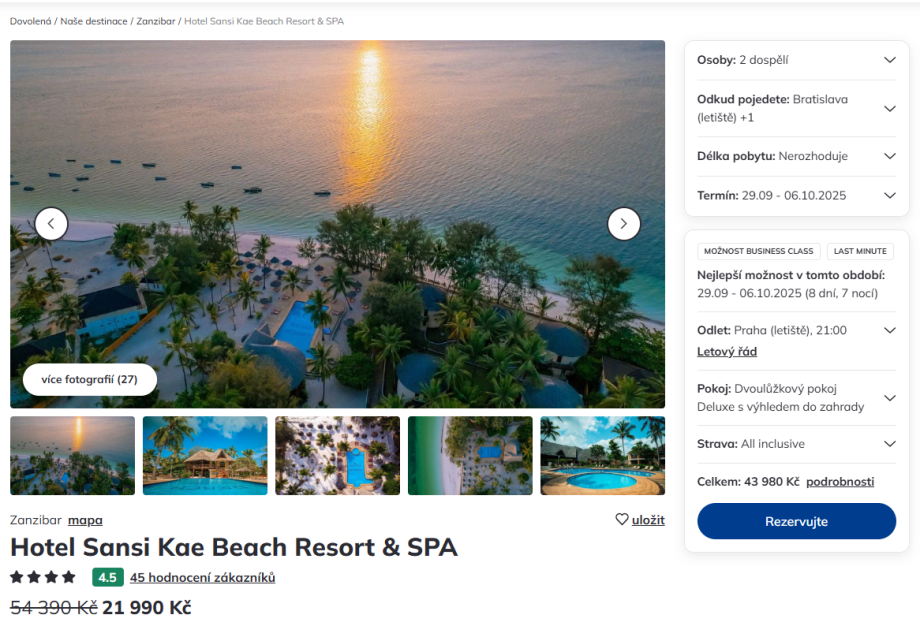Click the hotel star rating icons
This screenshot has height=626, width=920.
[x=43, y=577]
